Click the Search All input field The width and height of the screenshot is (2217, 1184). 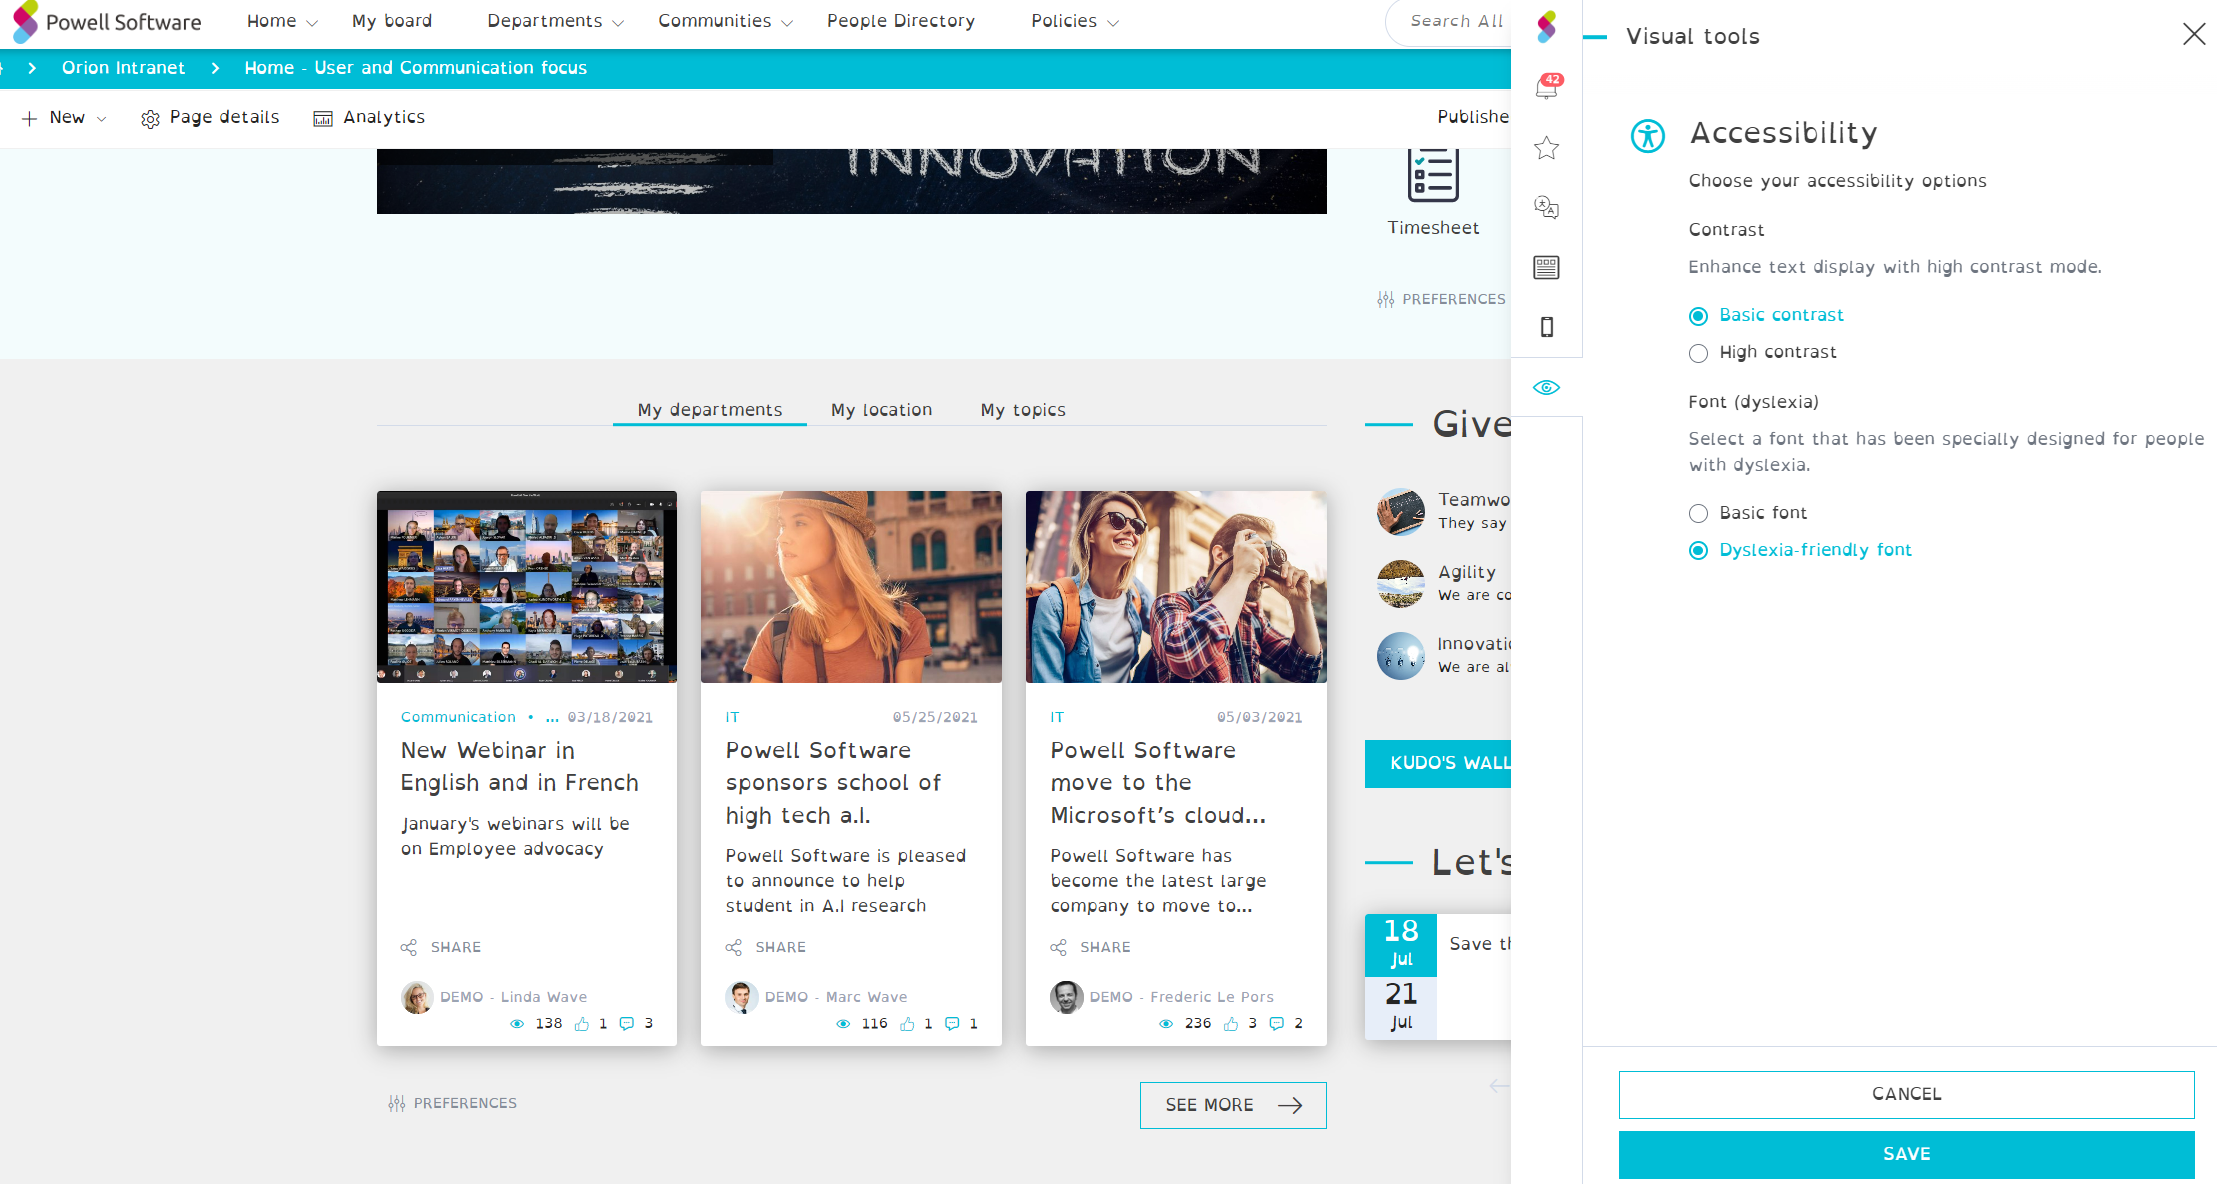coord(1448,22)
